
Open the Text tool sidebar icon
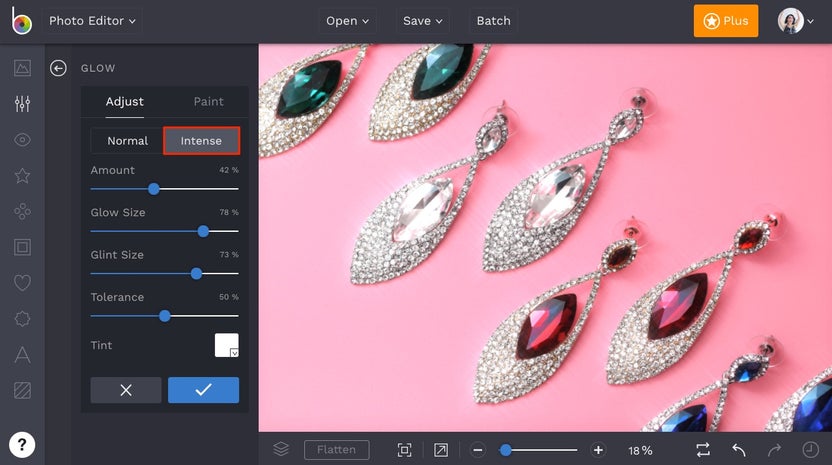(22, 355)
